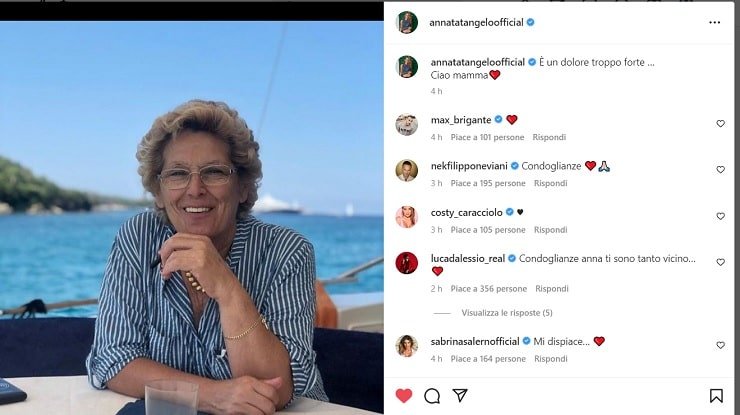Save post with the bookmark icon

pyautogui.click(x=716, y=396)
